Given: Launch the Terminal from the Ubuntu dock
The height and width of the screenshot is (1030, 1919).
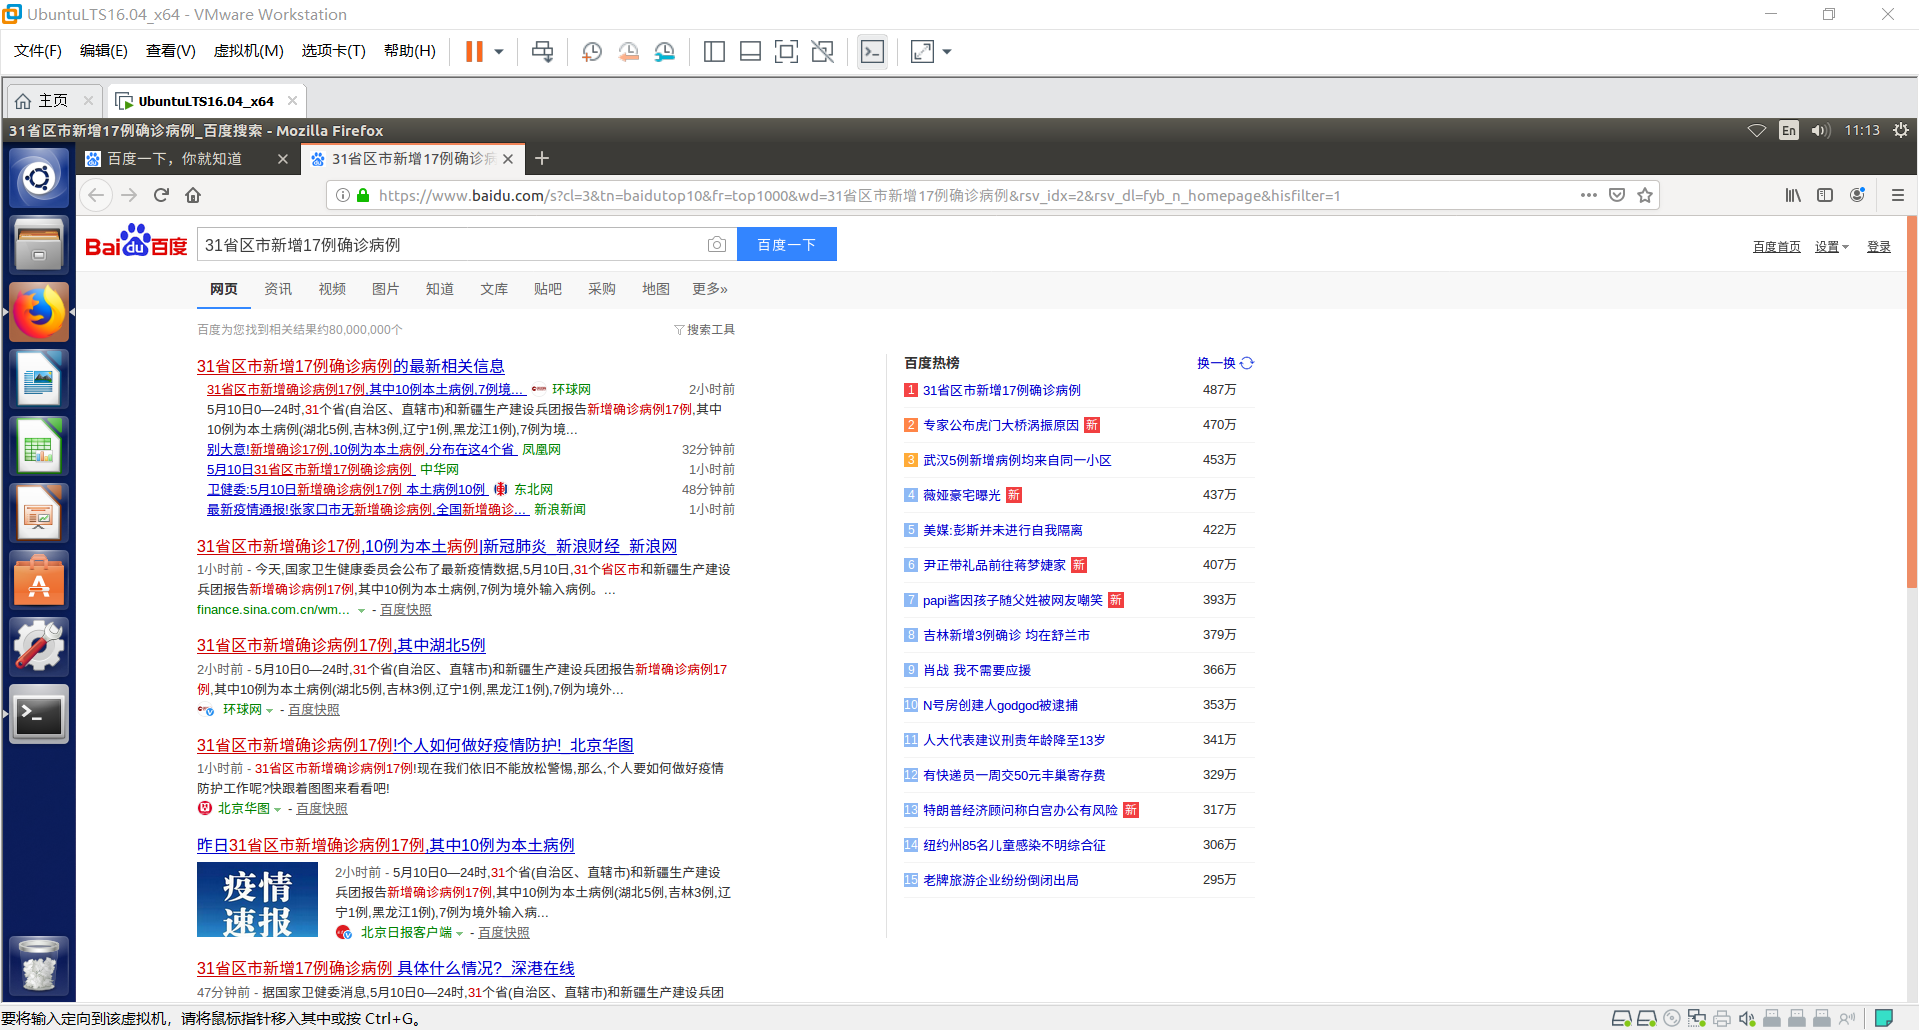Looking at the screenshot, I should coord(38,714).
